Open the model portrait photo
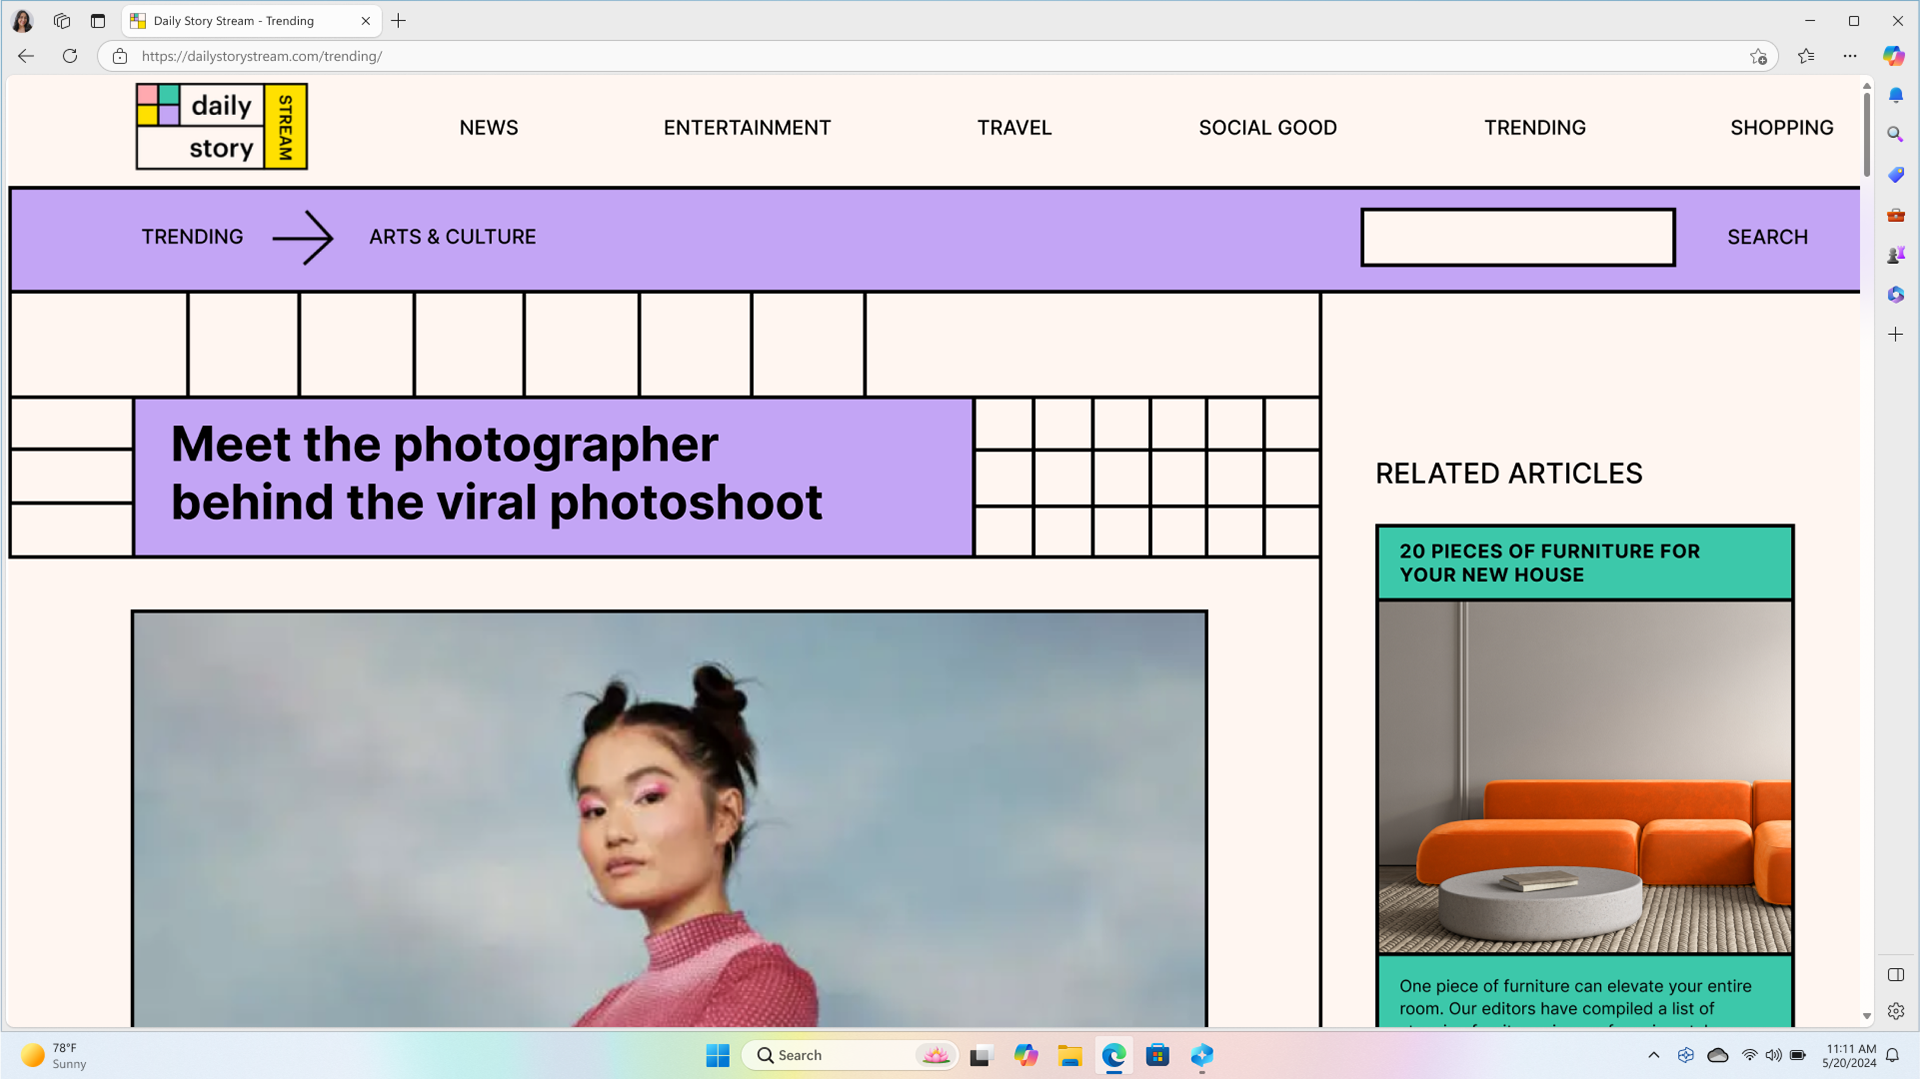 (x=669, y=819)
